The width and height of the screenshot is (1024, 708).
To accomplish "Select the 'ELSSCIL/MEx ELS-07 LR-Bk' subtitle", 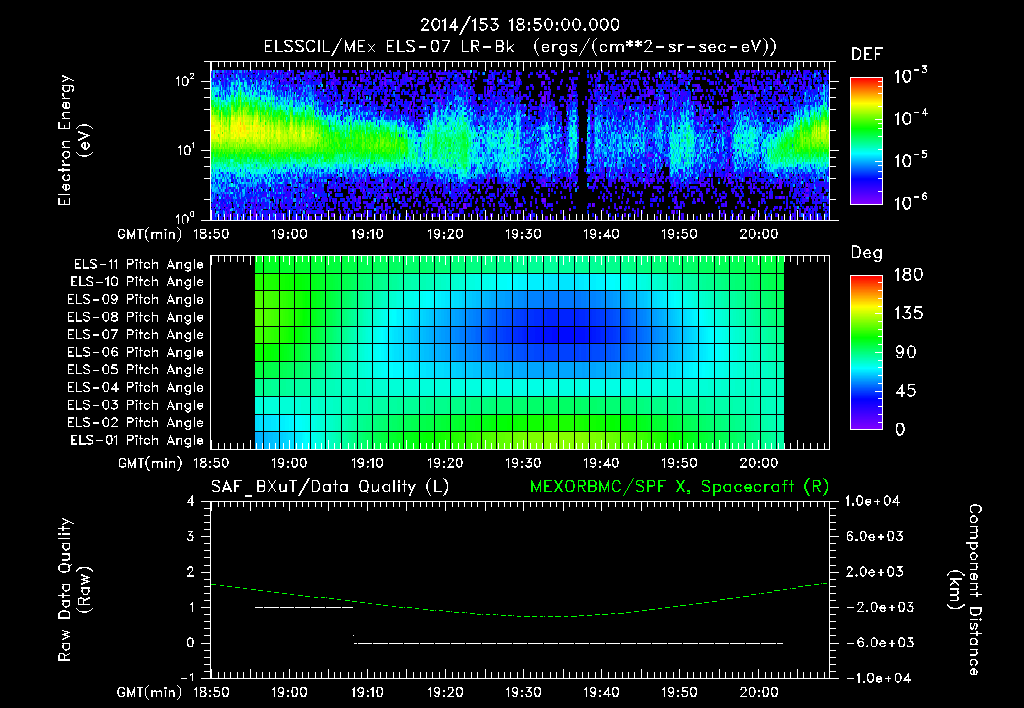I will [x=389, y=47].
